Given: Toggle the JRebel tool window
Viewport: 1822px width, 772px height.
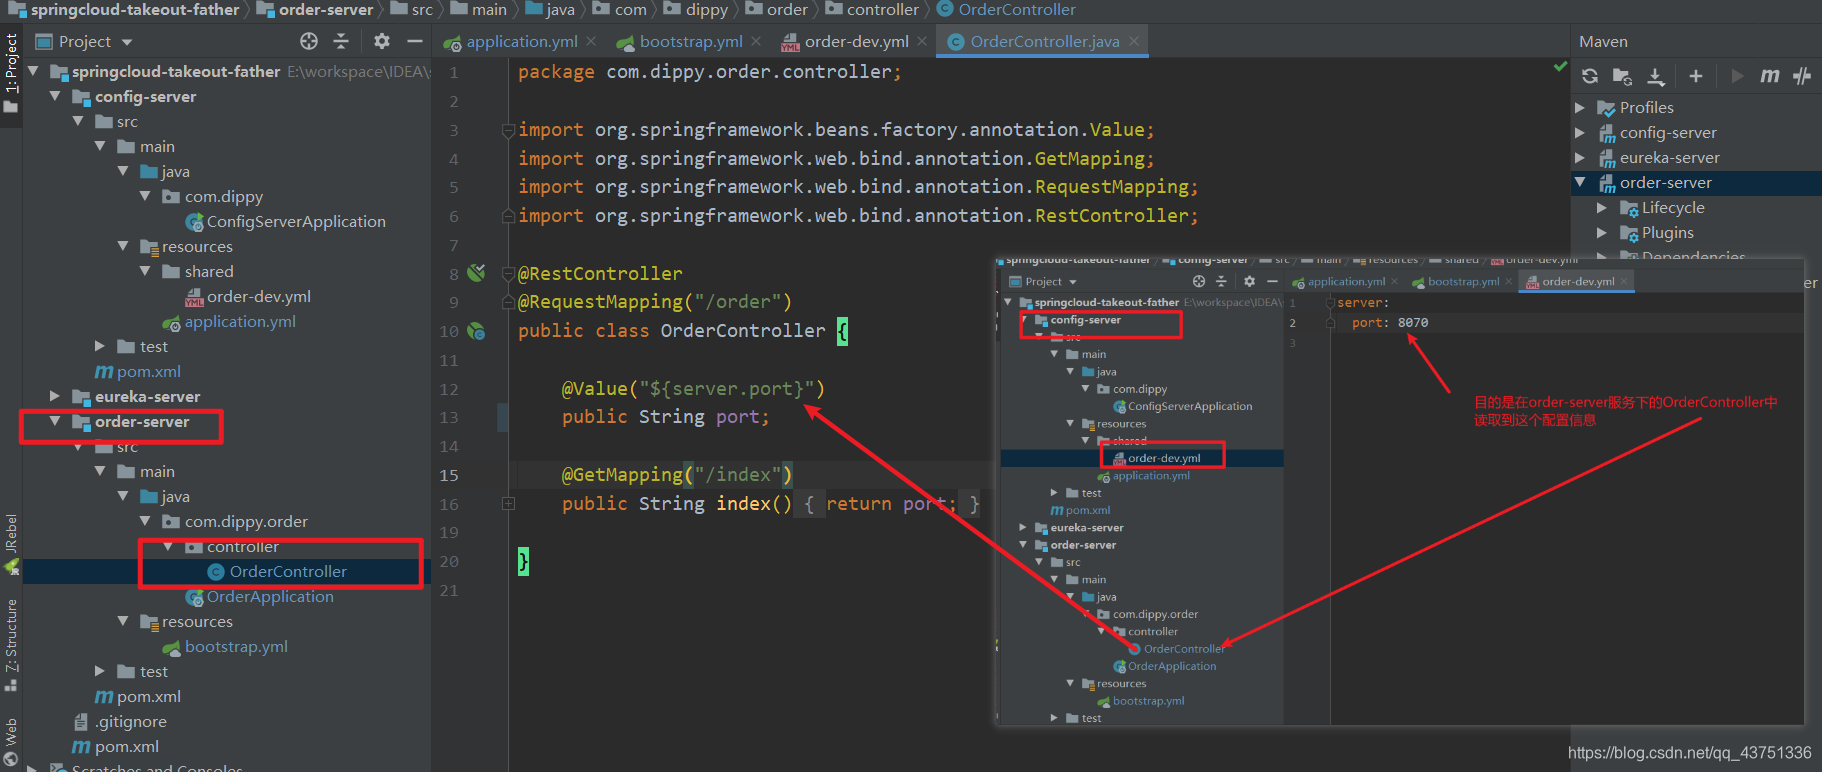Looking at the screenshot, I should coord(11,544).
